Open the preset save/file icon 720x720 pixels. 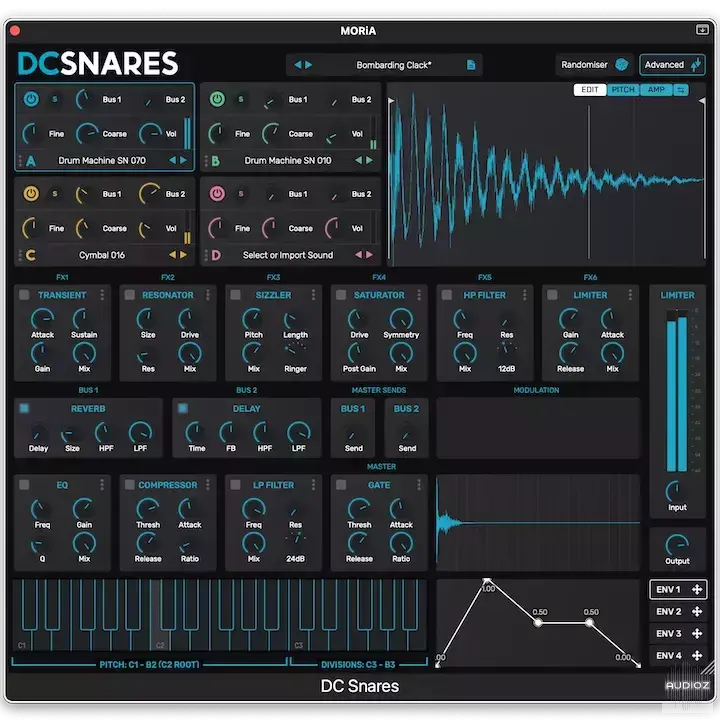point(471,65)
